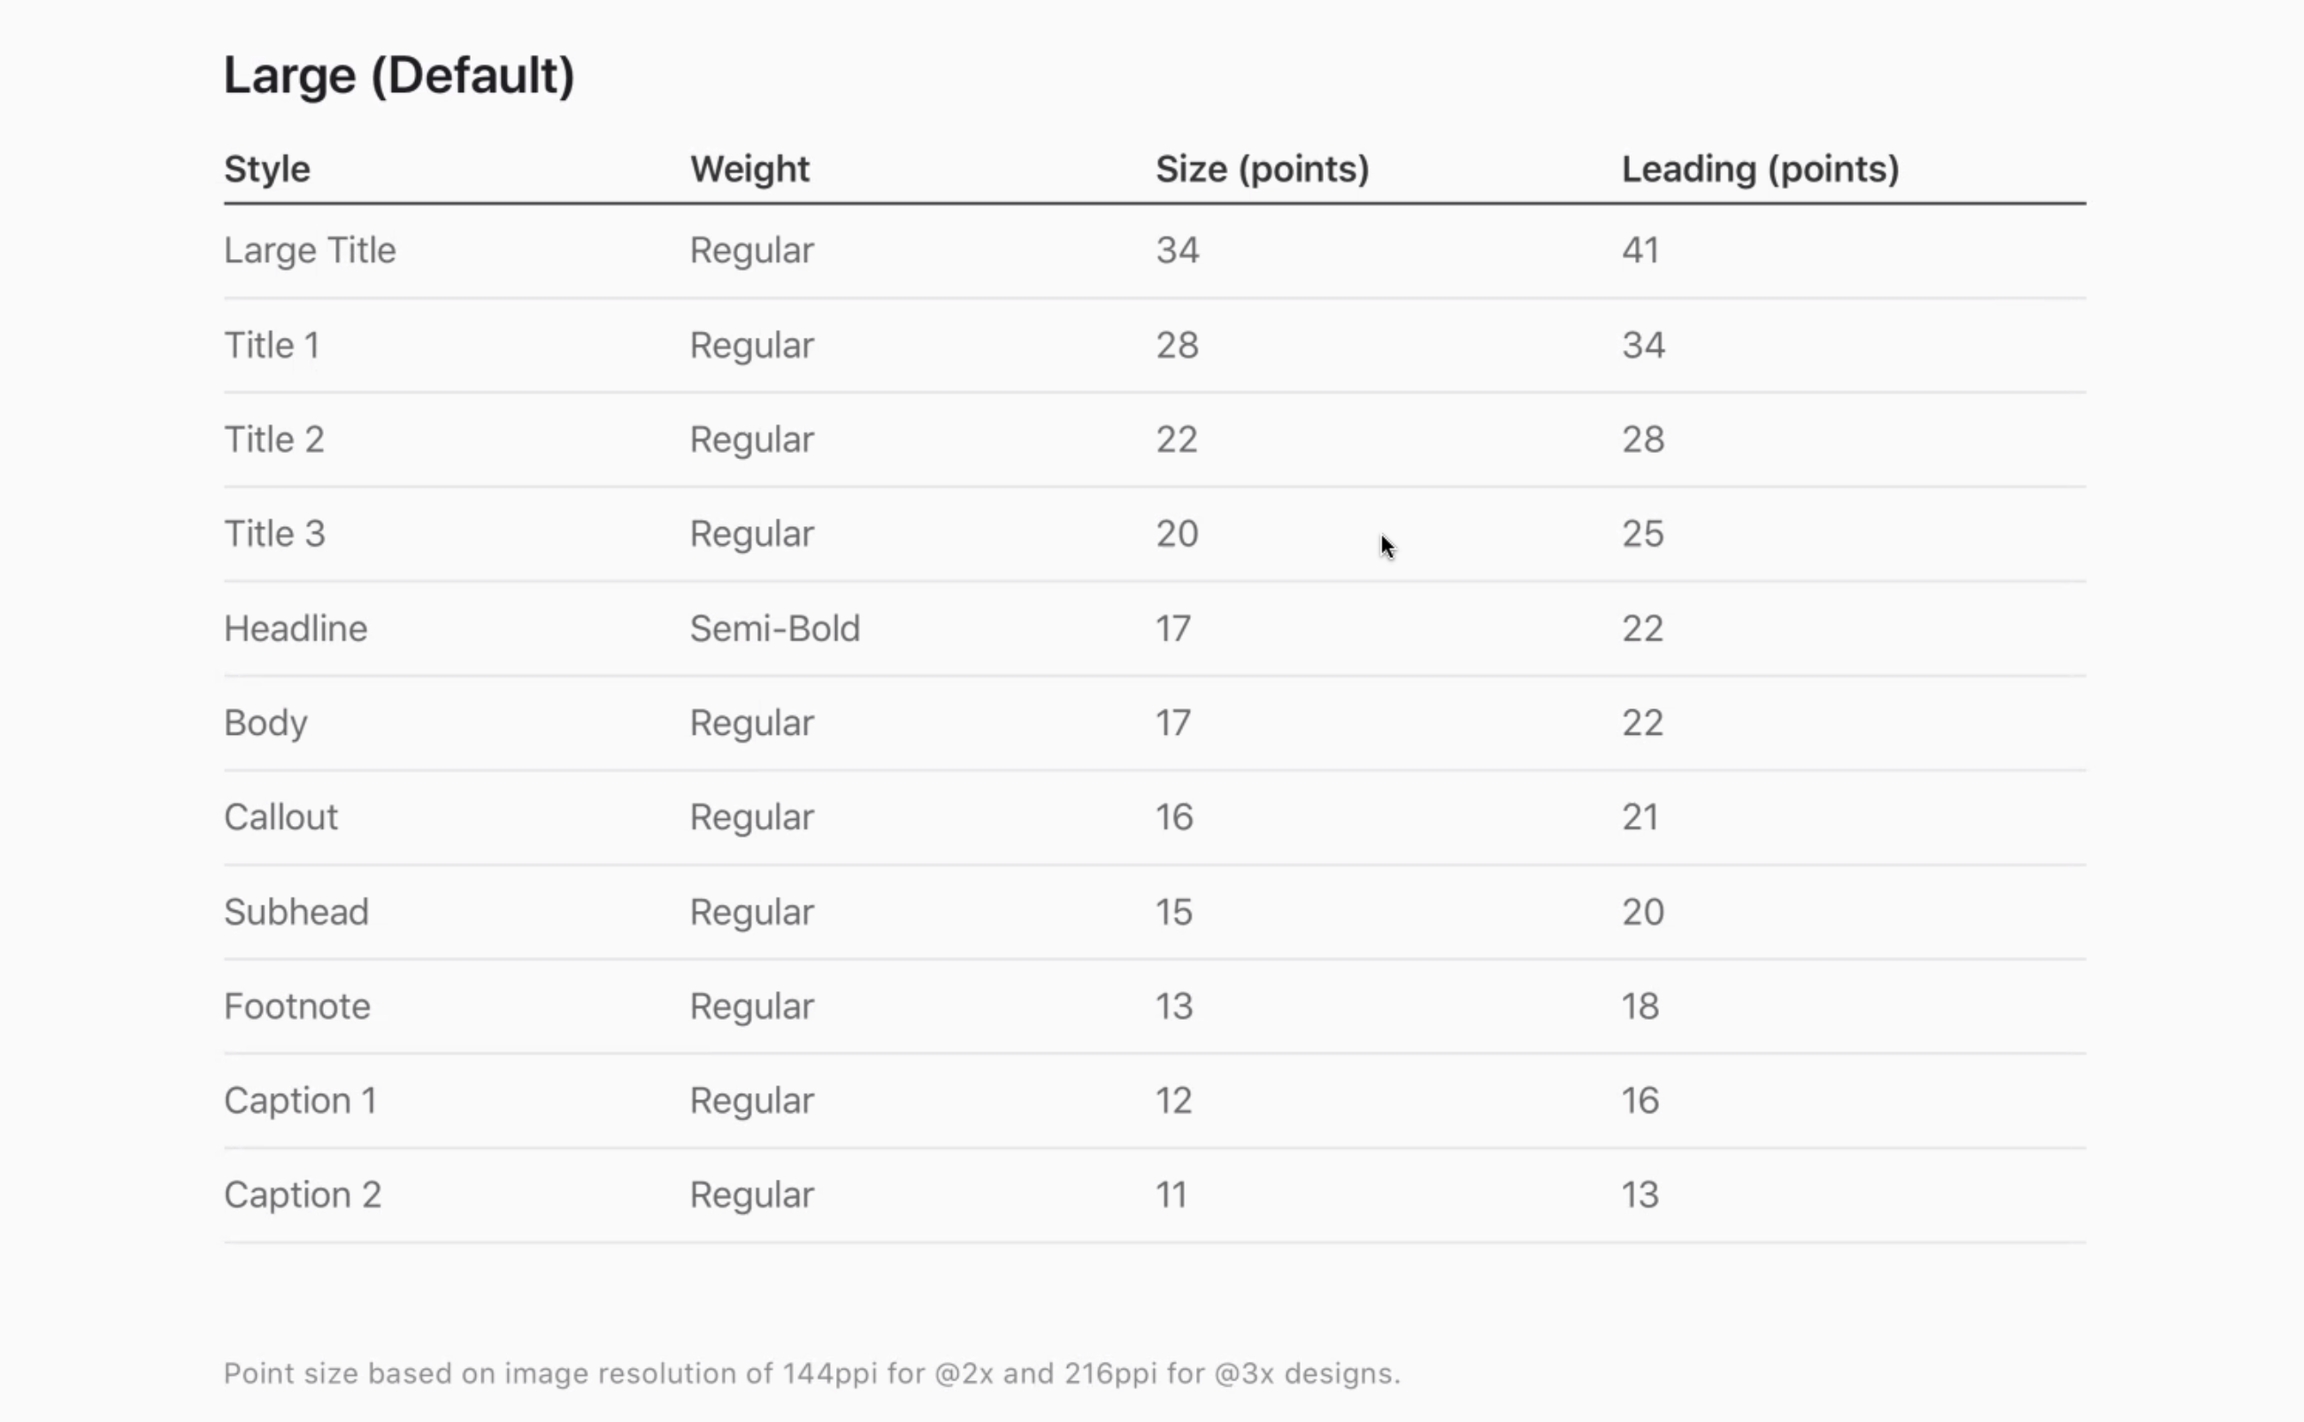Viewport: 2304px width, 1422px height.
Task: Click the Caption 1 style name
Action: point(300,1100)
